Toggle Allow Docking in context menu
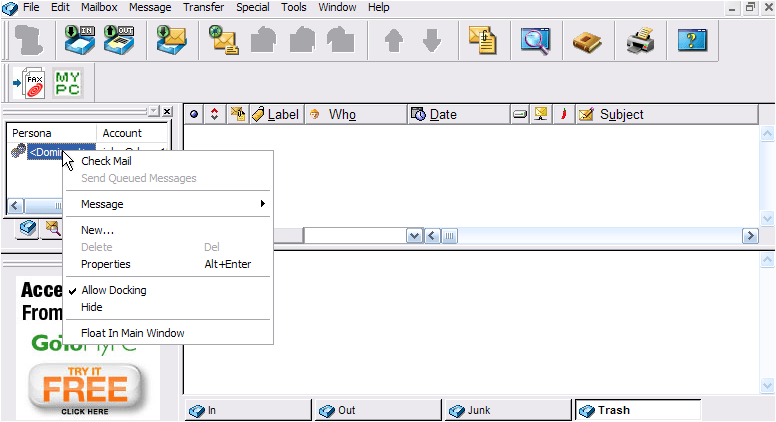776x422 pixels. [x=114, y=290]
